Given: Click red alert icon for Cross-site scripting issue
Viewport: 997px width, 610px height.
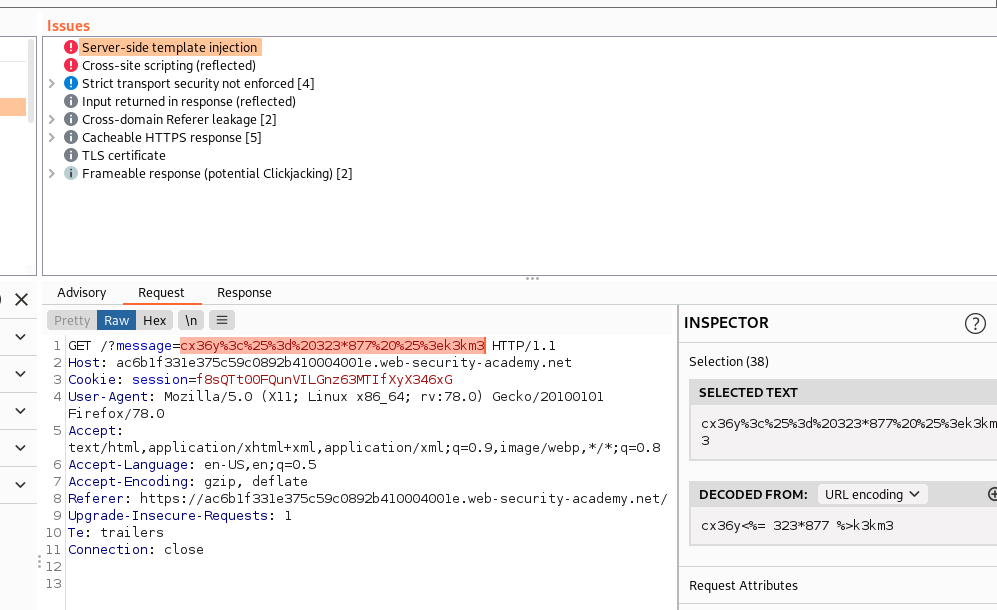Looking at the screenshot, I should (71, 66).
